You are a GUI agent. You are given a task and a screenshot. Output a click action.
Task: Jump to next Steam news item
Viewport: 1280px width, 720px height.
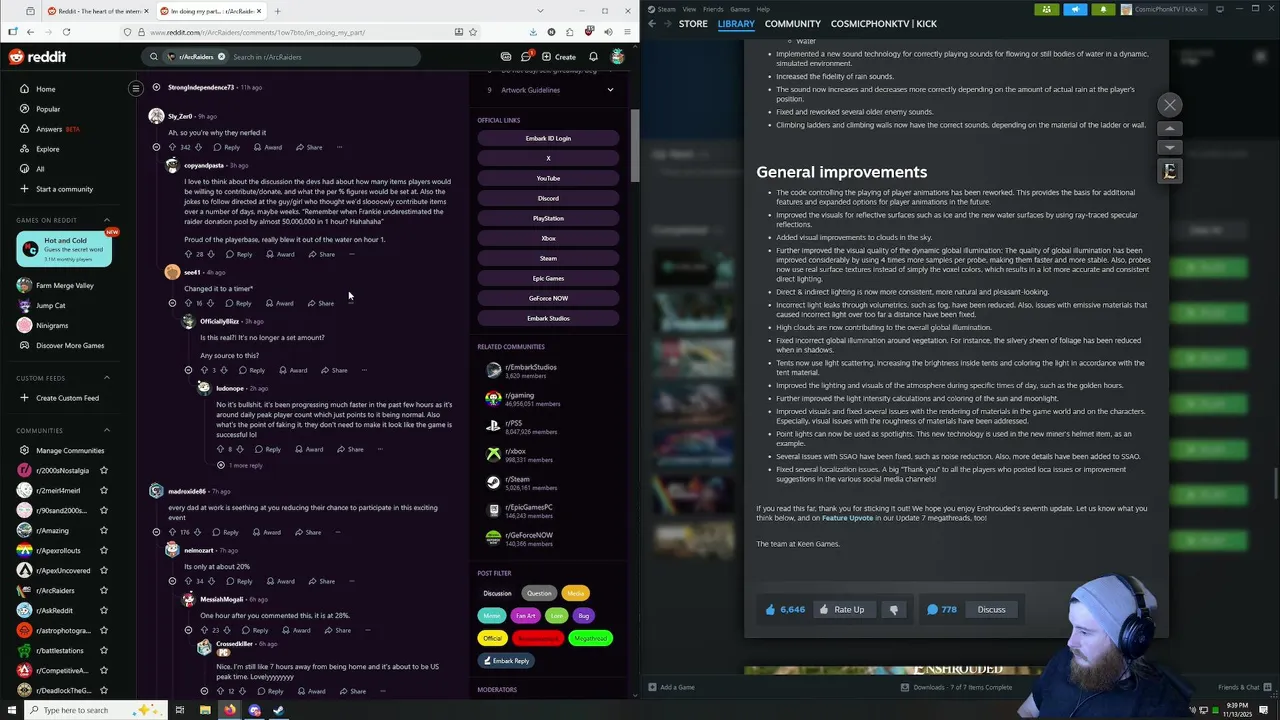pyautogui.click(x=1170, y=147)
